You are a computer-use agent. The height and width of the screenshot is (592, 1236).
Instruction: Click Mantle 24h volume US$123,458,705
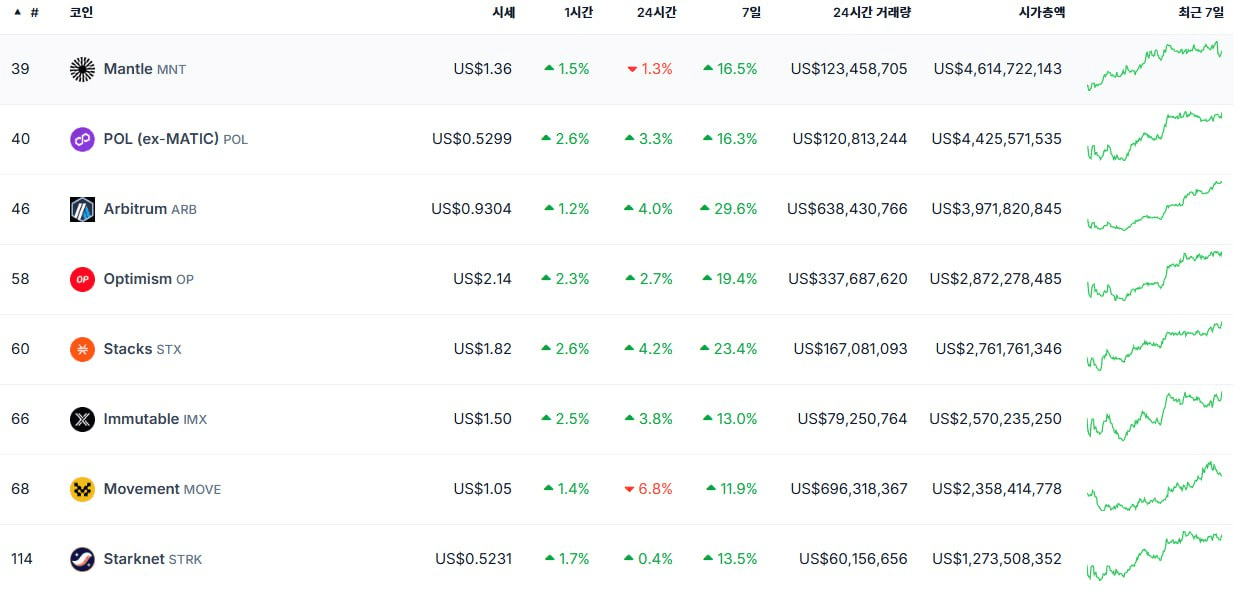[x=849, y=69]
